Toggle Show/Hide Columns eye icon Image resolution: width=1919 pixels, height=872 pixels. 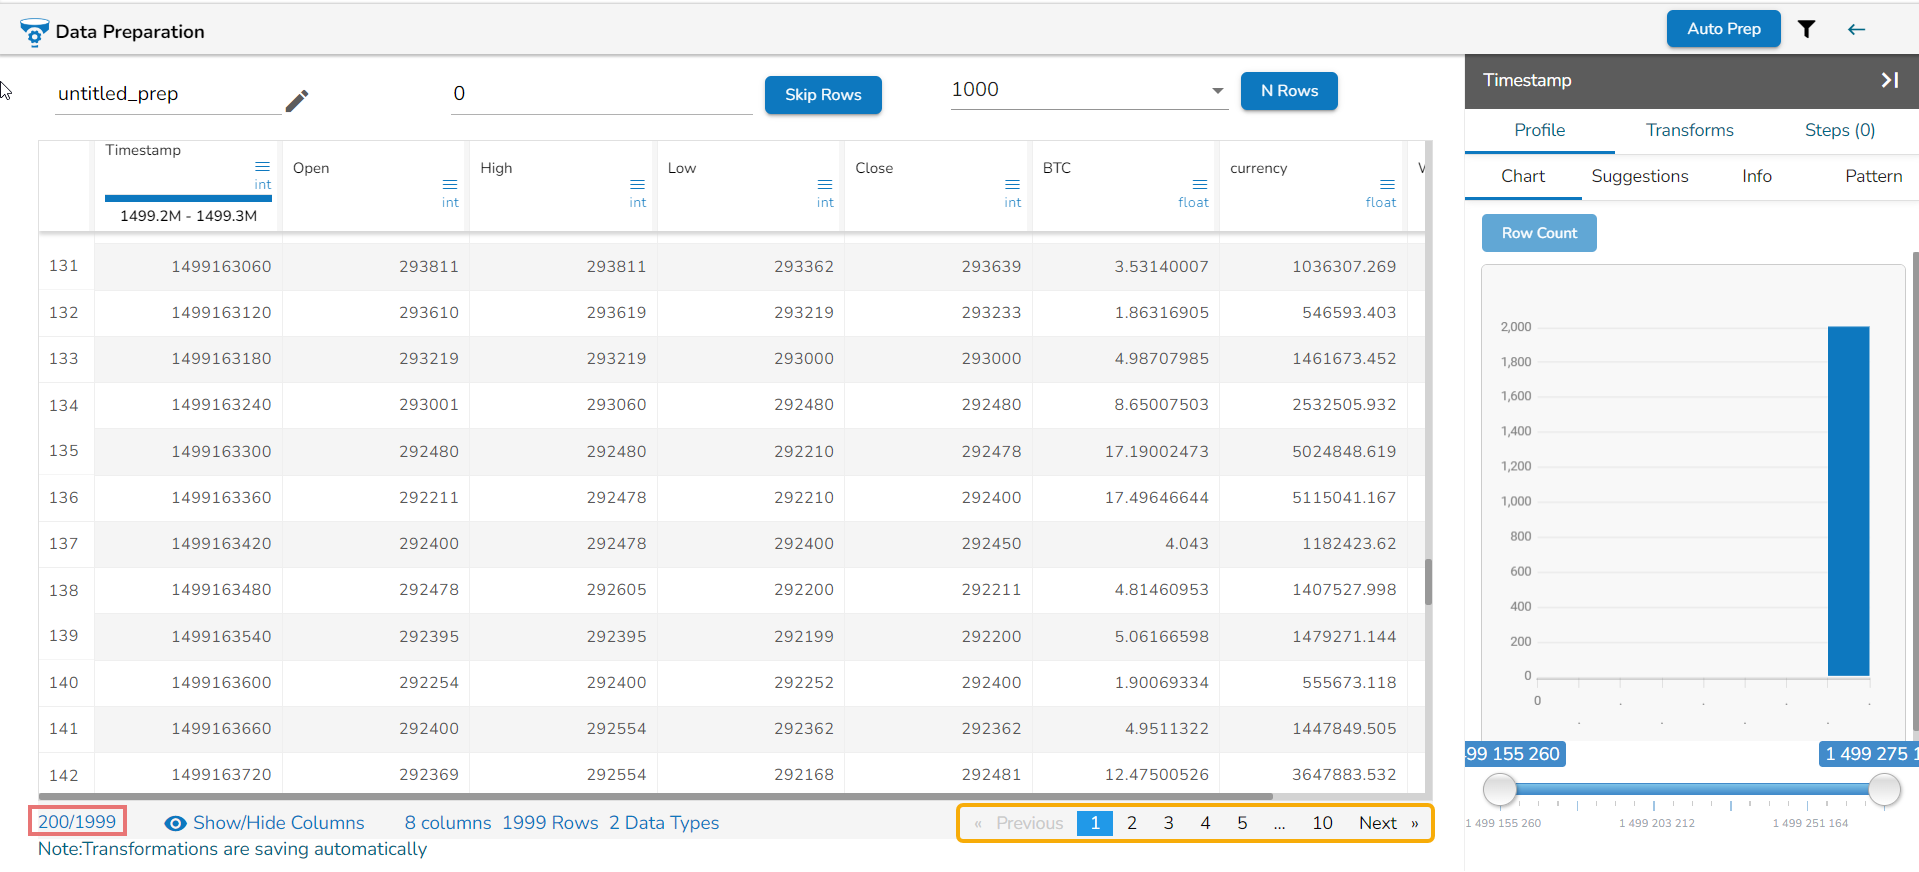(x=175, y=823)
